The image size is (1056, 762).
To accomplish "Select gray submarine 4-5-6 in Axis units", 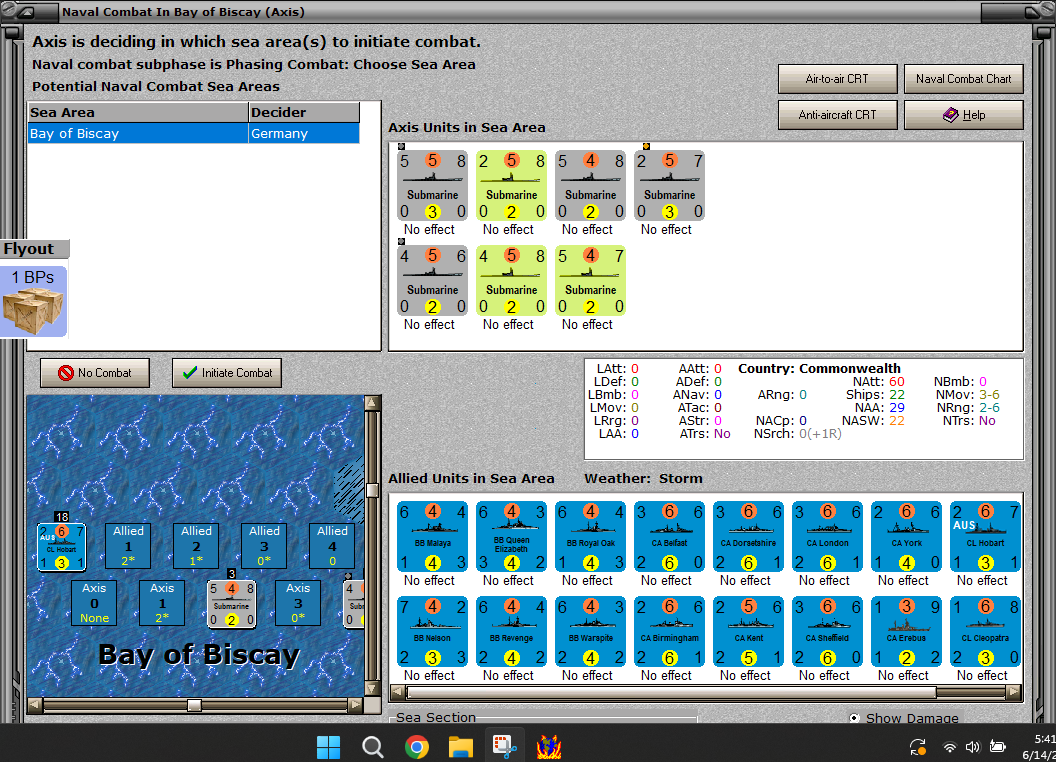I will 433,281.
